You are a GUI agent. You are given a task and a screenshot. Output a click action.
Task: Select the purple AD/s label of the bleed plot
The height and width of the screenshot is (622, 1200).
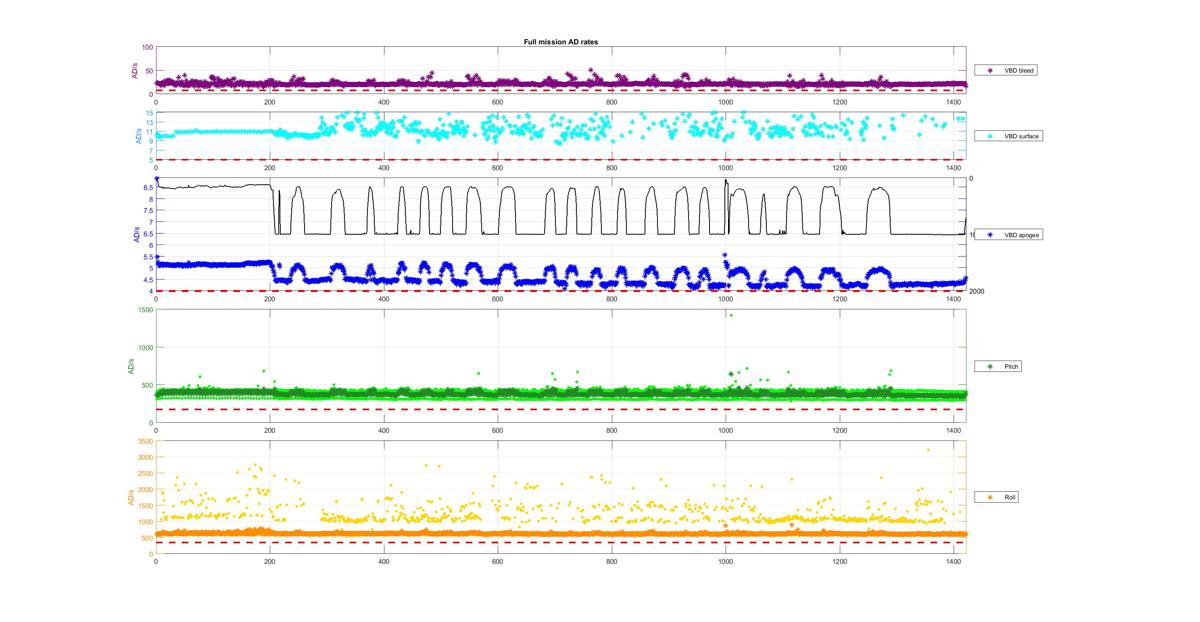click(x=135, y=70)
